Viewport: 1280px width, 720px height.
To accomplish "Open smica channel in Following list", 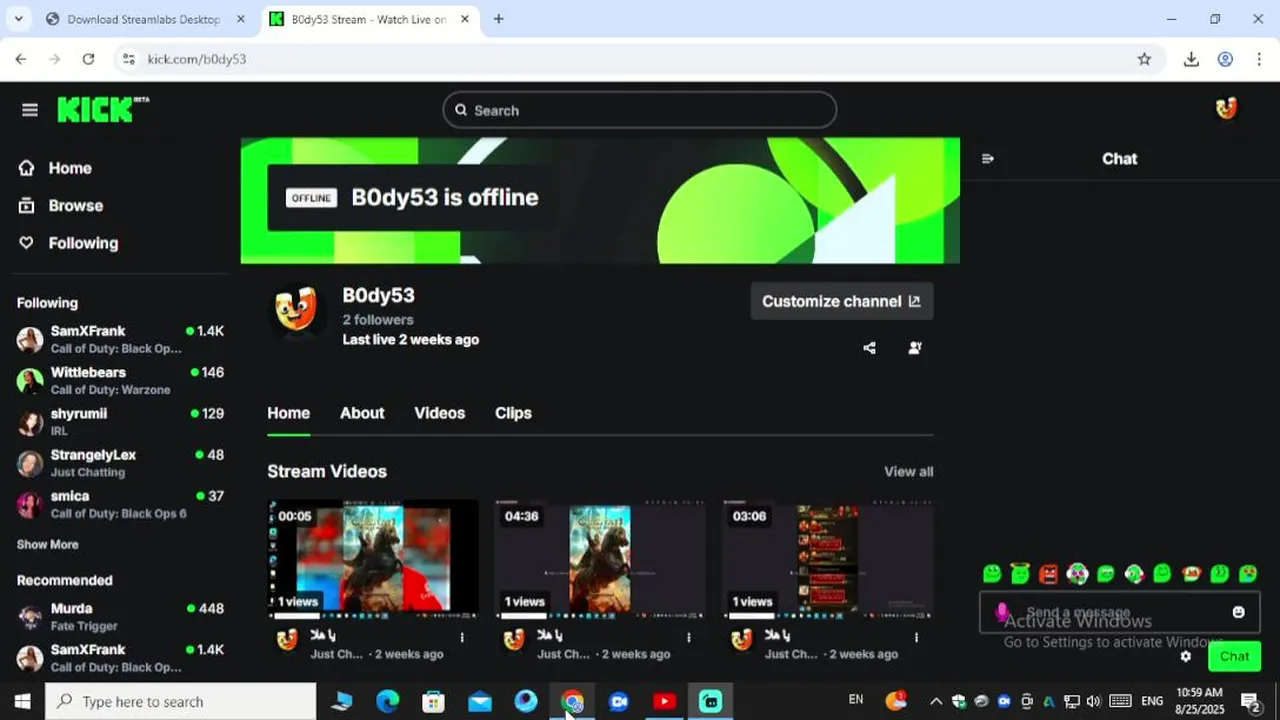I will 120,504.
